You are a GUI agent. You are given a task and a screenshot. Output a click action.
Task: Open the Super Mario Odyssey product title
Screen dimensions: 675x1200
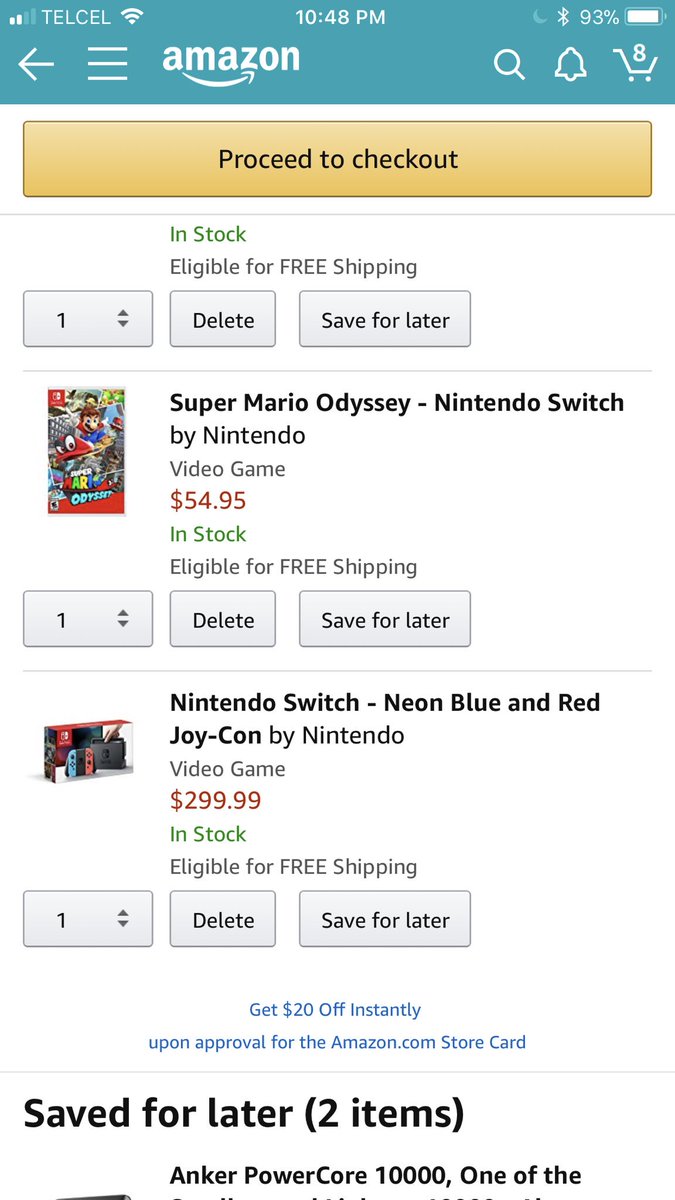pos(396,403)
